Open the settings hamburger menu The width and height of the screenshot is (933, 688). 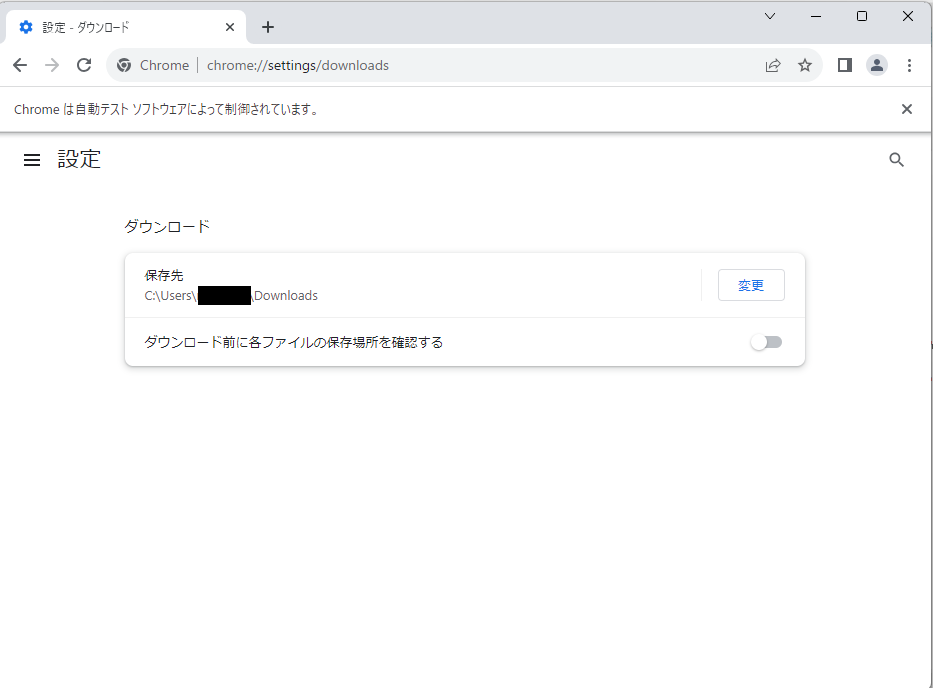pos(31,159)
